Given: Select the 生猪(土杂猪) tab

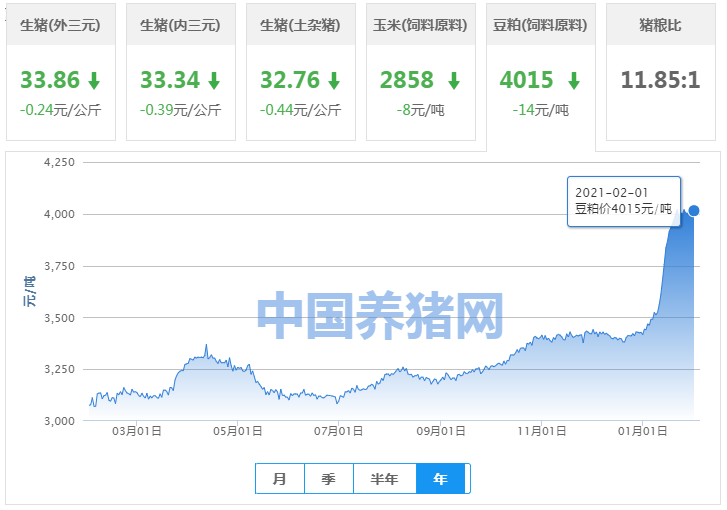Looking at the screenshot, I should [x=300, y=25].
